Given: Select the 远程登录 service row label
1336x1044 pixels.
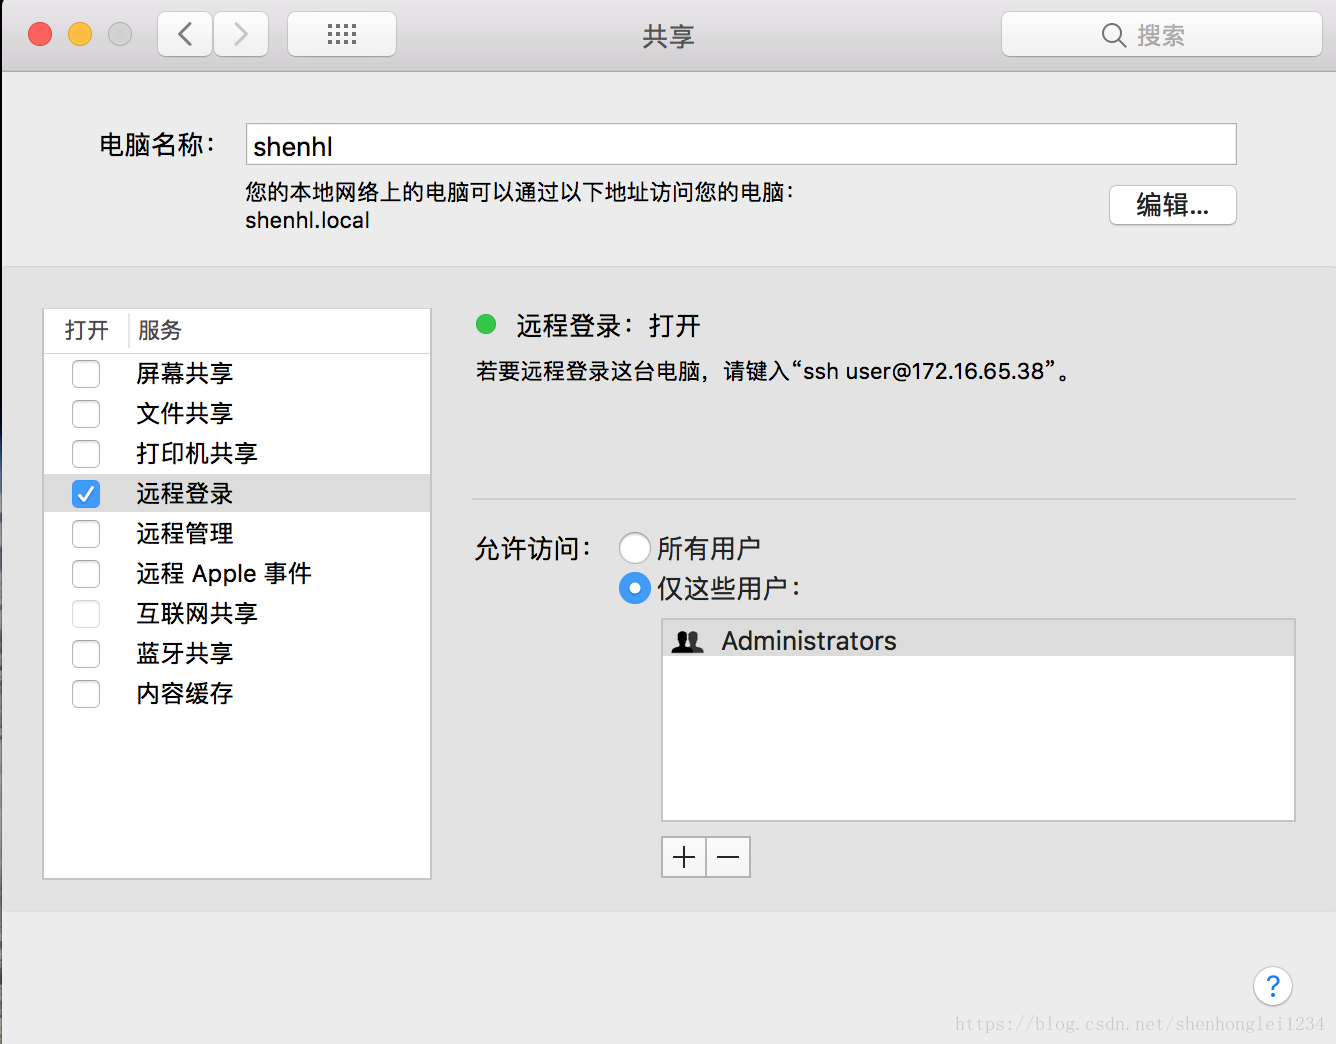Looking at the screenshot, I should pos(185,494).
